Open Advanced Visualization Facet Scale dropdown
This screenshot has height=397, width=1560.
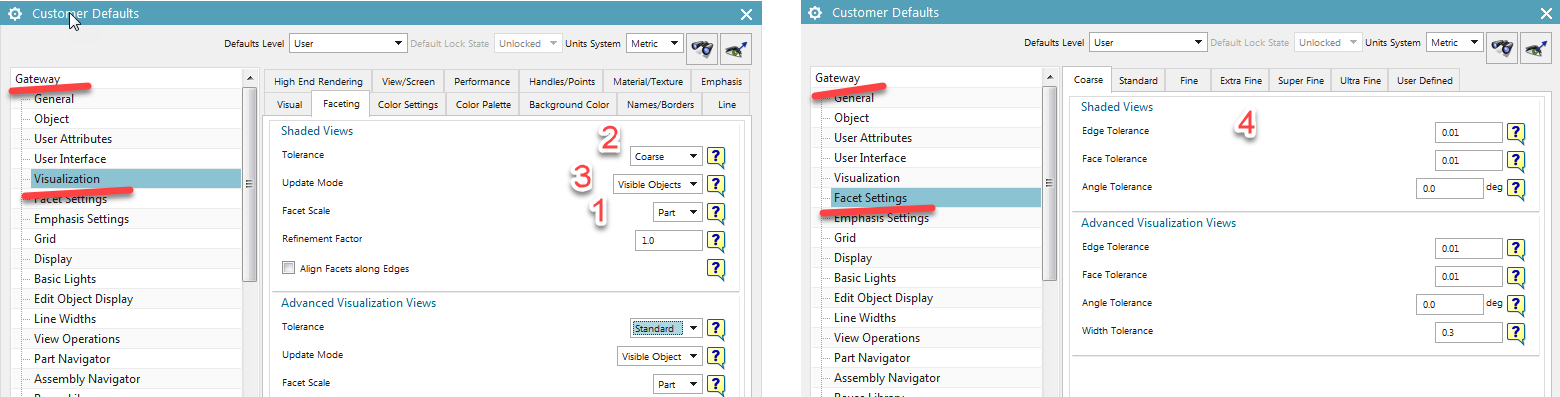click(x=678, y=384)
